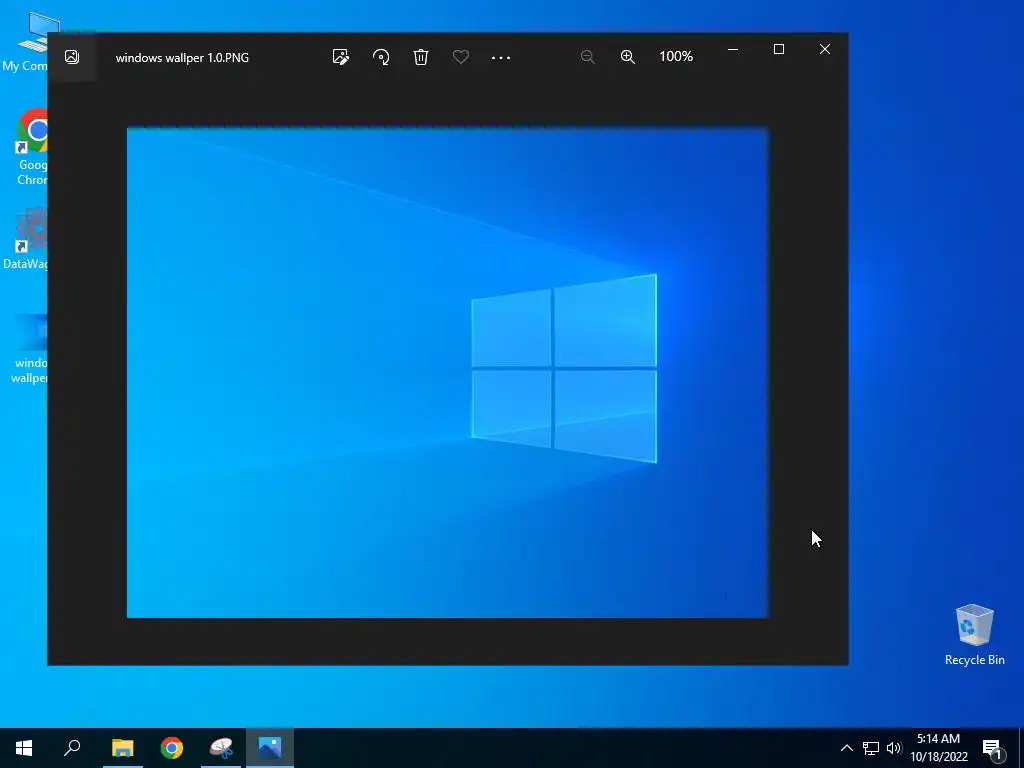Open the Photos collection icon in title bar
Screen dimensions: 1024x768
72,57
